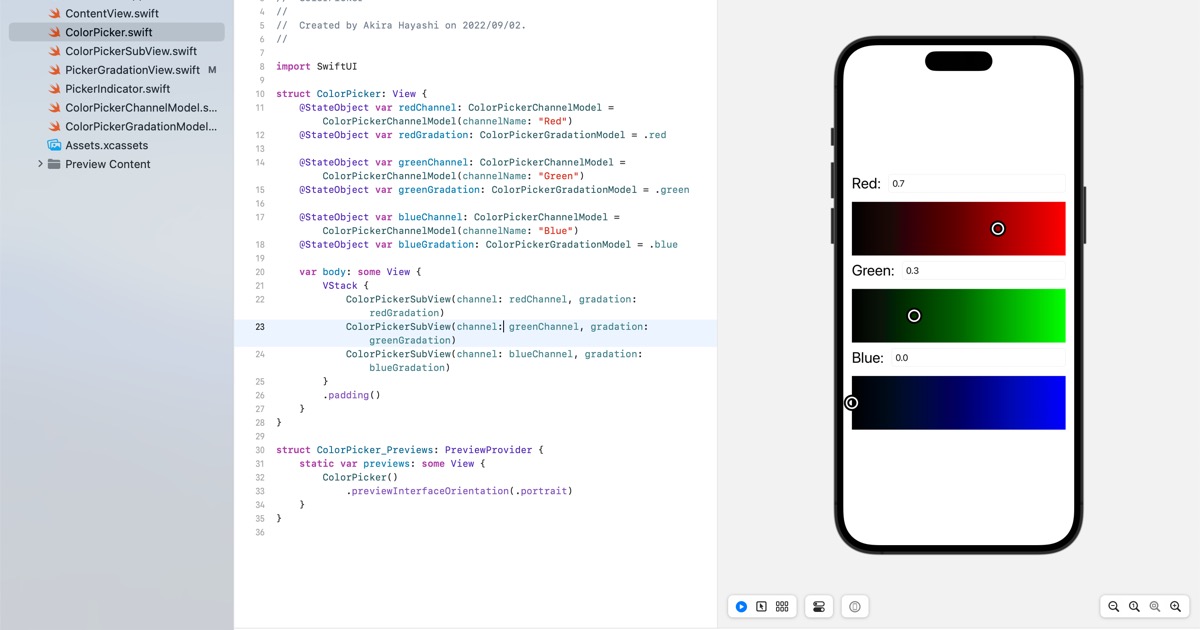The height and width of the screenshot is (630, 1200).
Task: Click the Red value field showing 0.7
Action: click(976, 184)
